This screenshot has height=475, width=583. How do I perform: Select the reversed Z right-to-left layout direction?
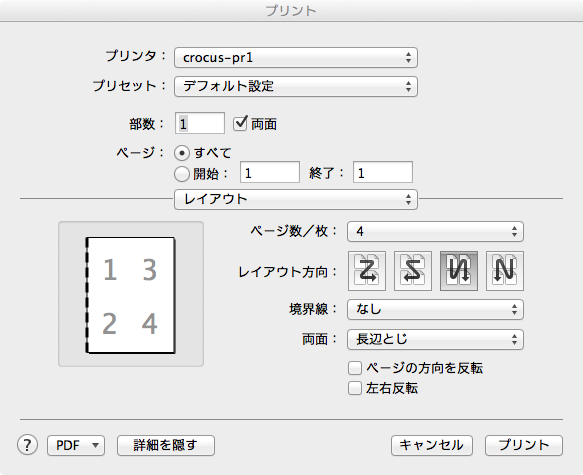coord(413,271)
